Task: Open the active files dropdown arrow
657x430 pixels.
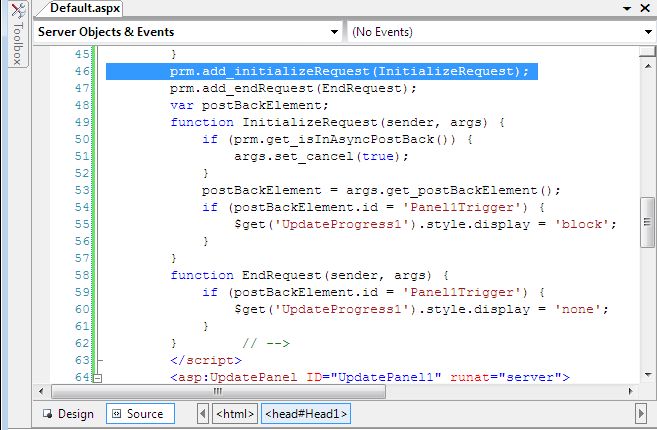Action: tap(627, 8)
